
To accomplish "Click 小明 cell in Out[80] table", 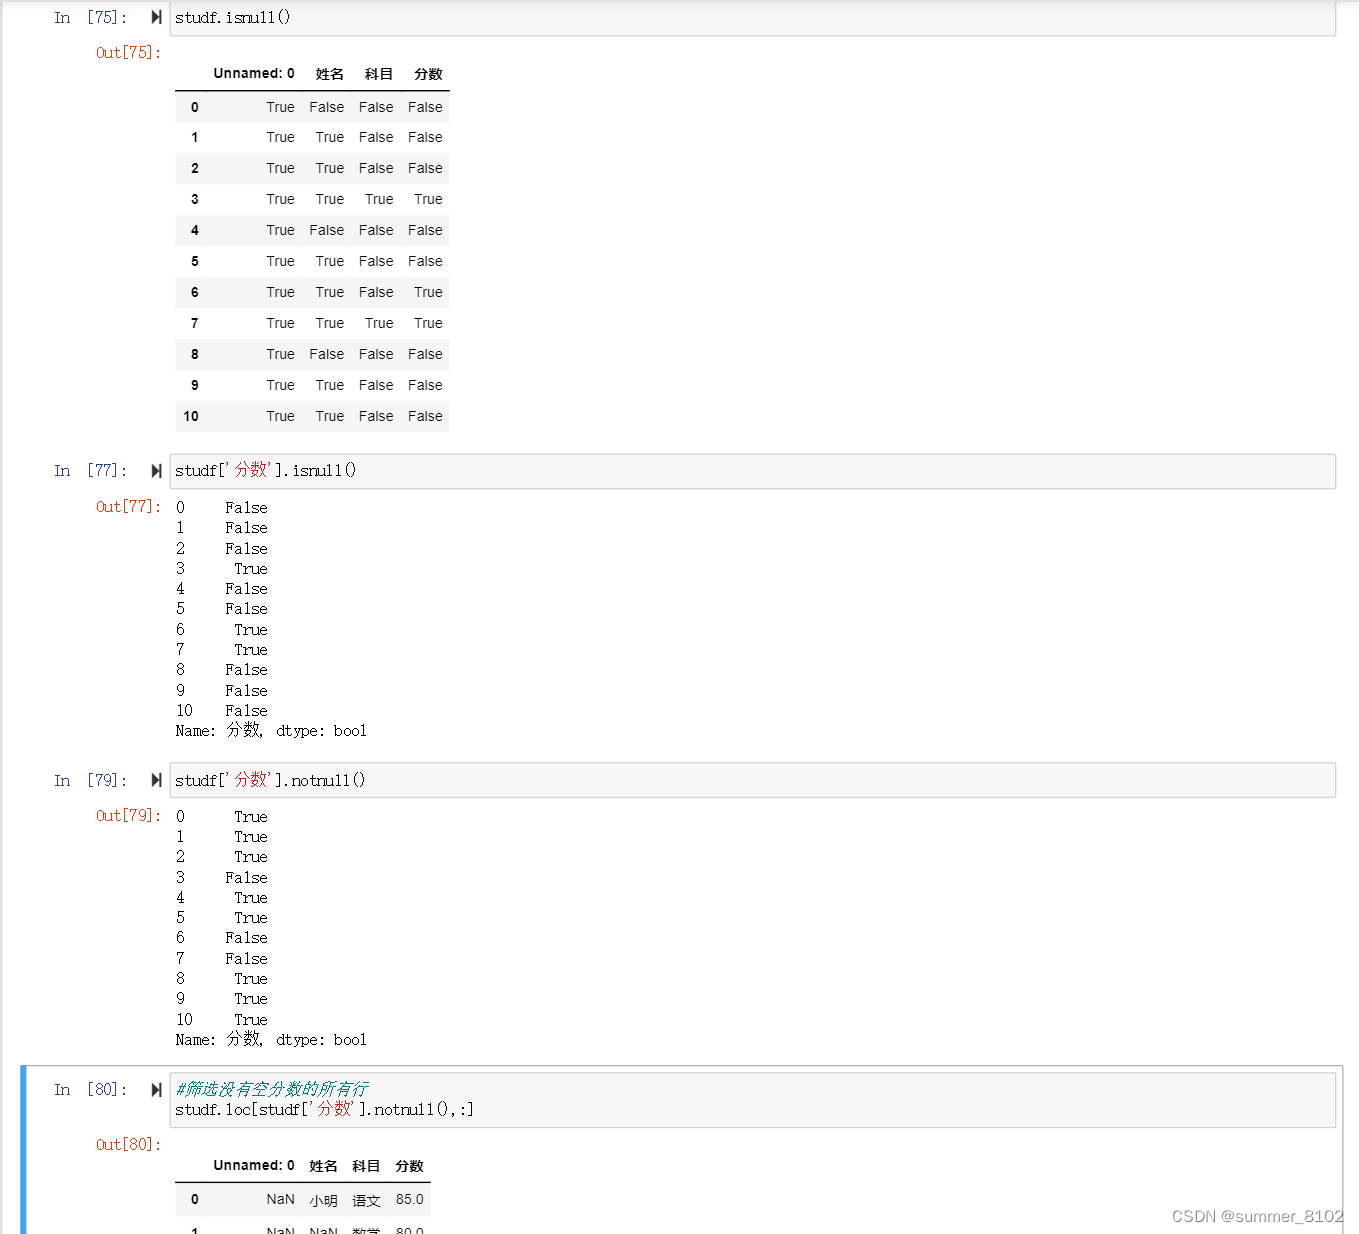I will (323, 1201).
